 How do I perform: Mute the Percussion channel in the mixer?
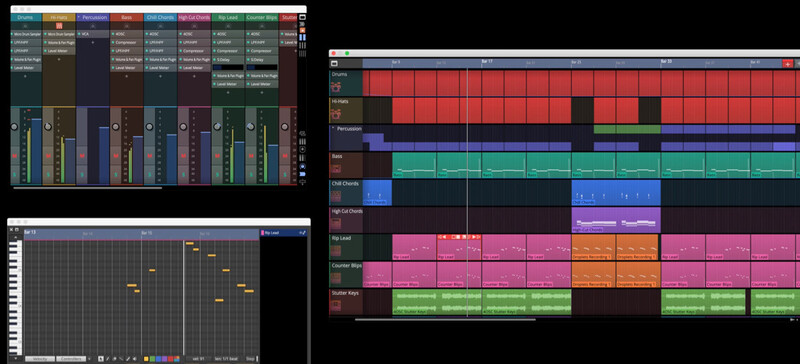82,156
